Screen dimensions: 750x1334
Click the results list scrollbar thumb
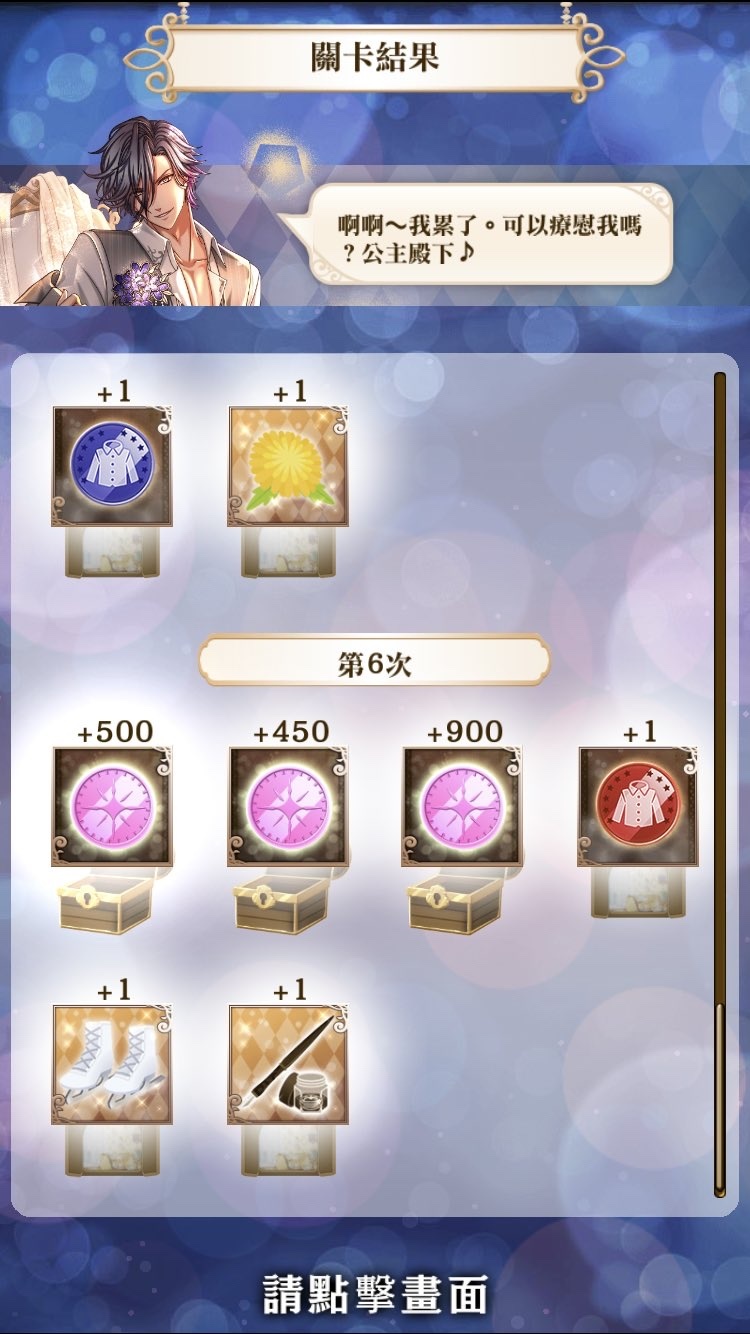(719, 1098)
